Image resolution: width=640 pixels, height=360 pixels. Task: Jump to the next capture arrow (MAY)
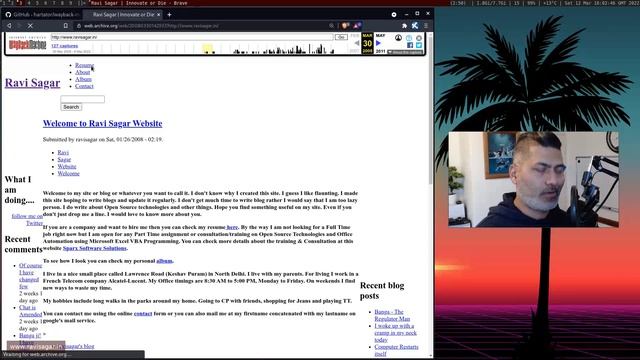tap(378, 43)
